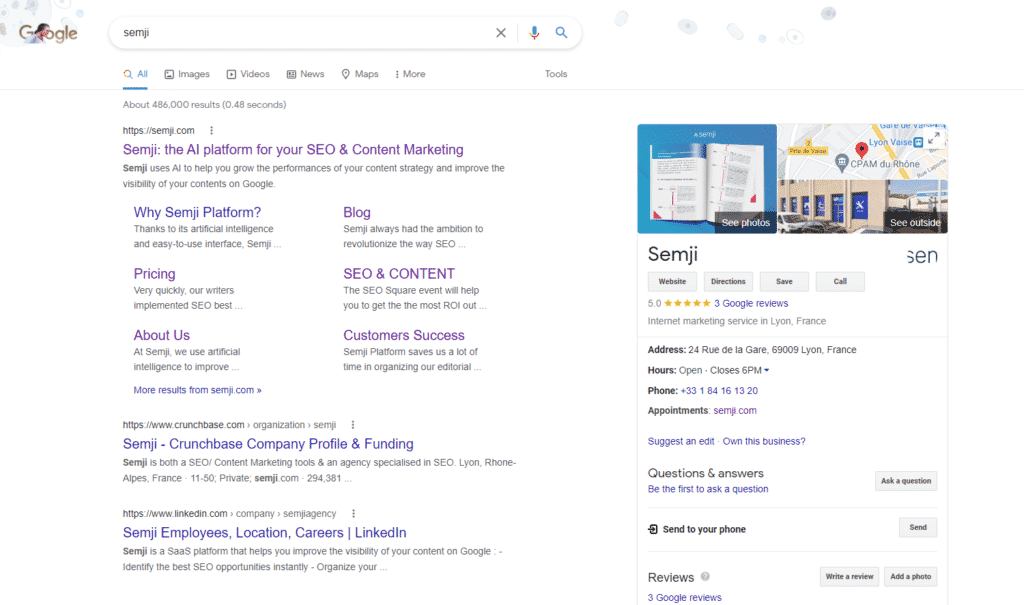
Task: Open the Blog sitelink
Action: click(x=357, y=212)
